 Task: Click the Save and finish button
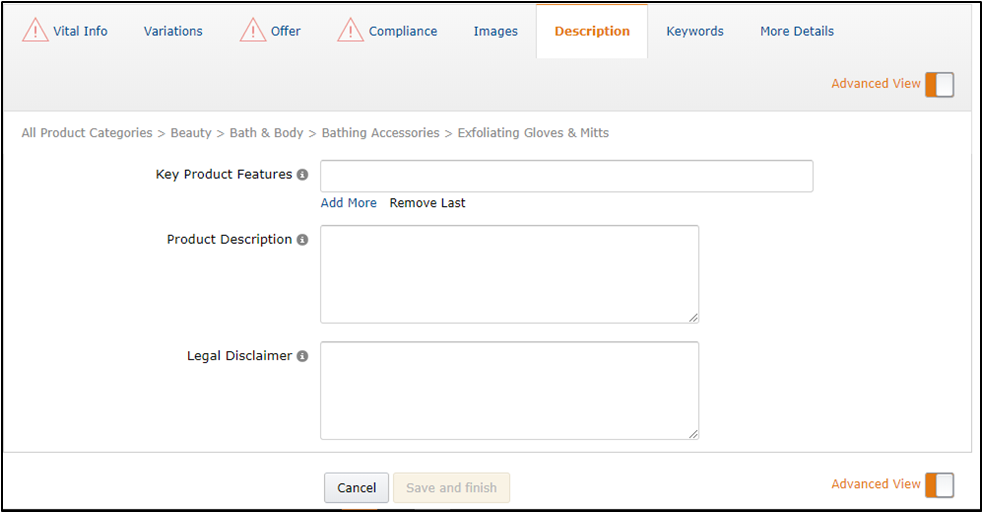(x=451, y=488)
